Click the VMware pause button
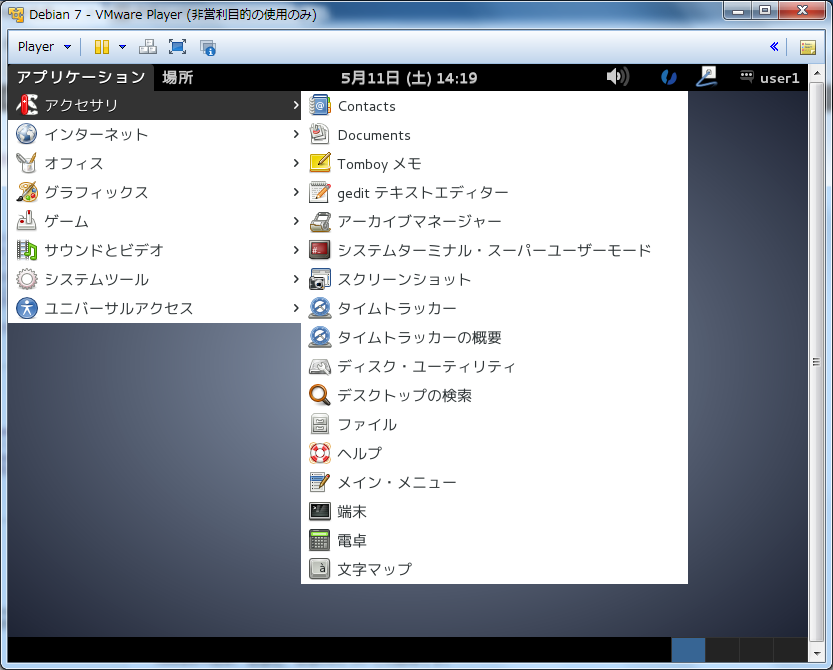833x670 pixels. pyautogui.click(x=101, y=47)
